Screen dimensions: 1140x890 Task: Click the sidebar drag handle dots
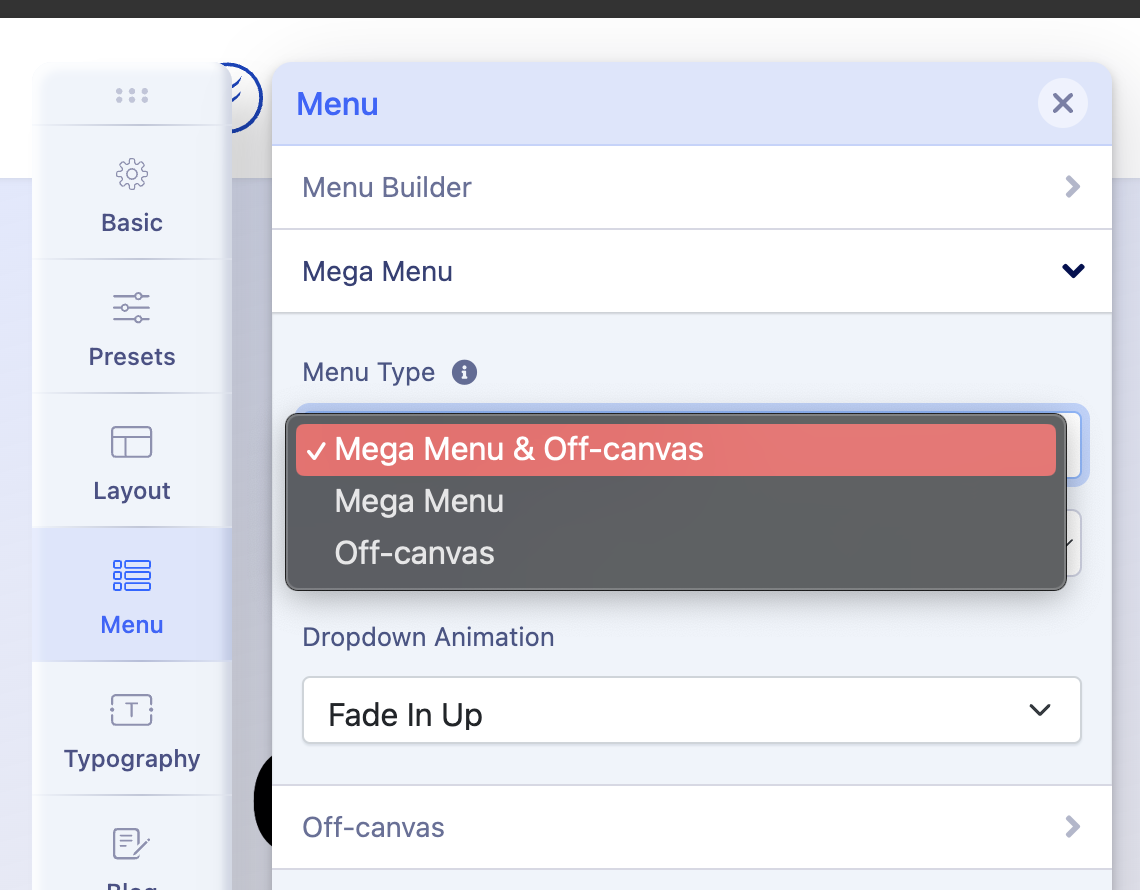pyautogui.click(x=132, y=96)
